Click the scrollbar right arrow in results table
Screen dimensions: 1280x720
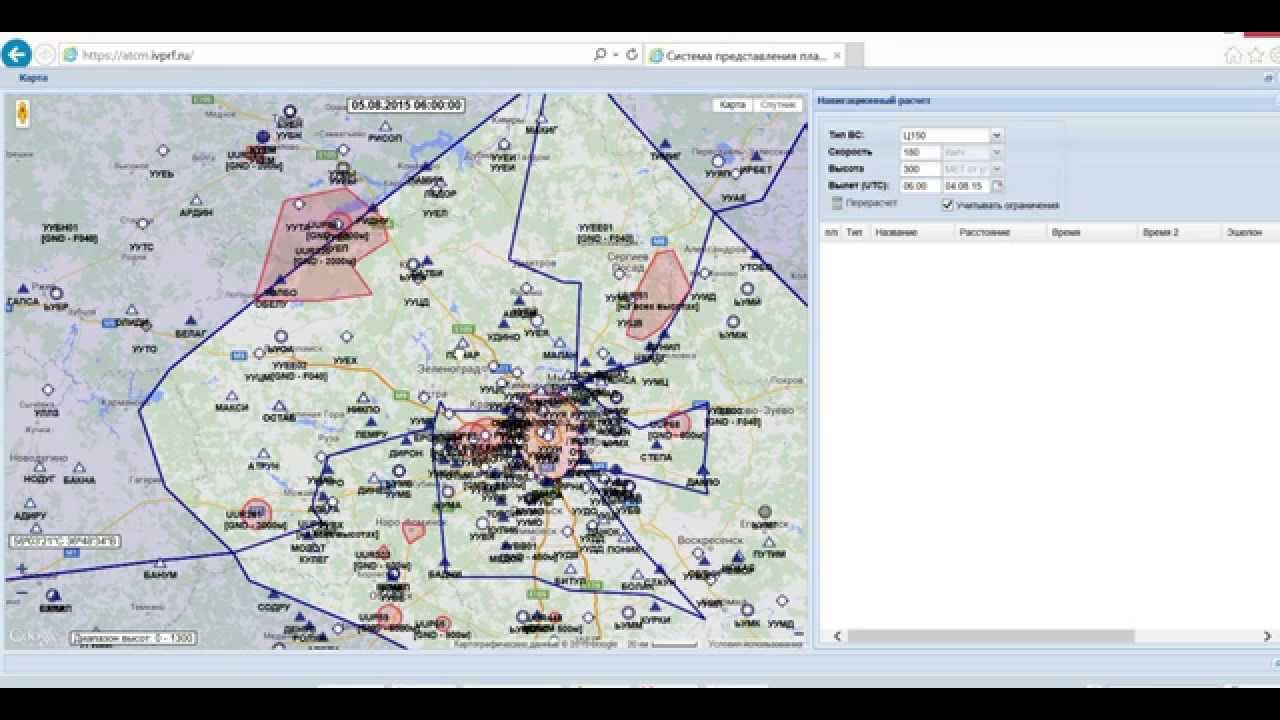[1267, 636]
